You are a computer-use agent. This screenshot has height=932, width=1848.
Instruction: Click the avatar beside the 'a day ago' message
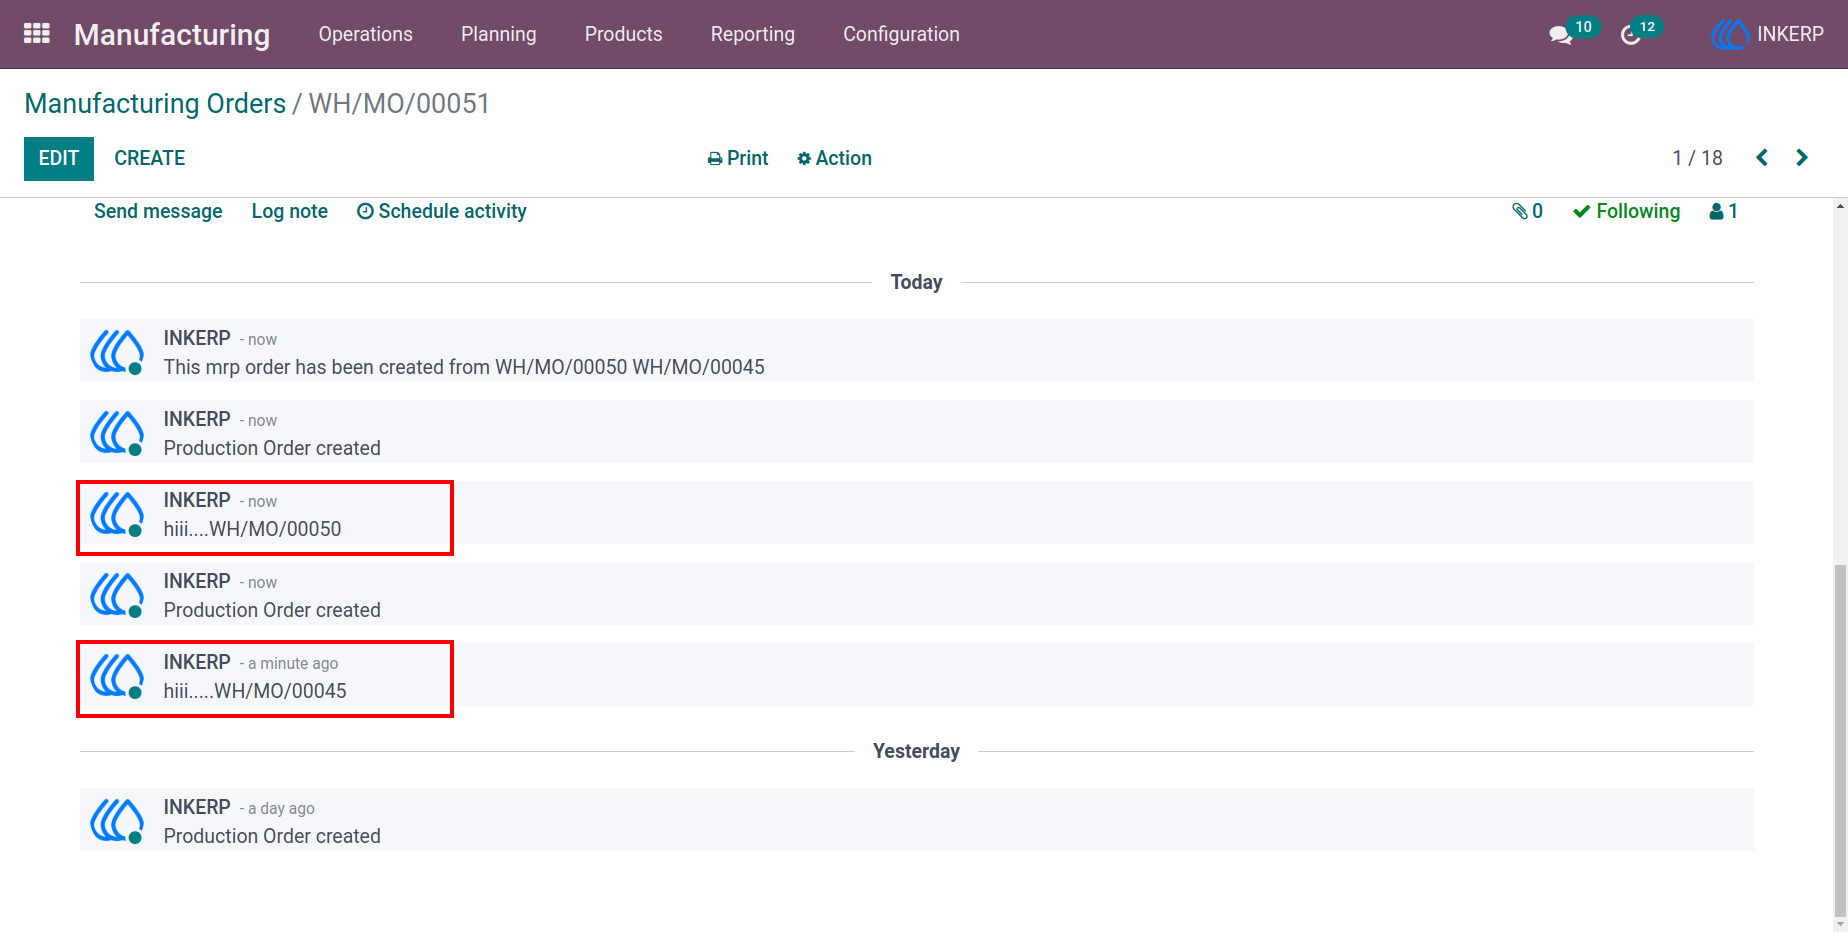[117, 820]
